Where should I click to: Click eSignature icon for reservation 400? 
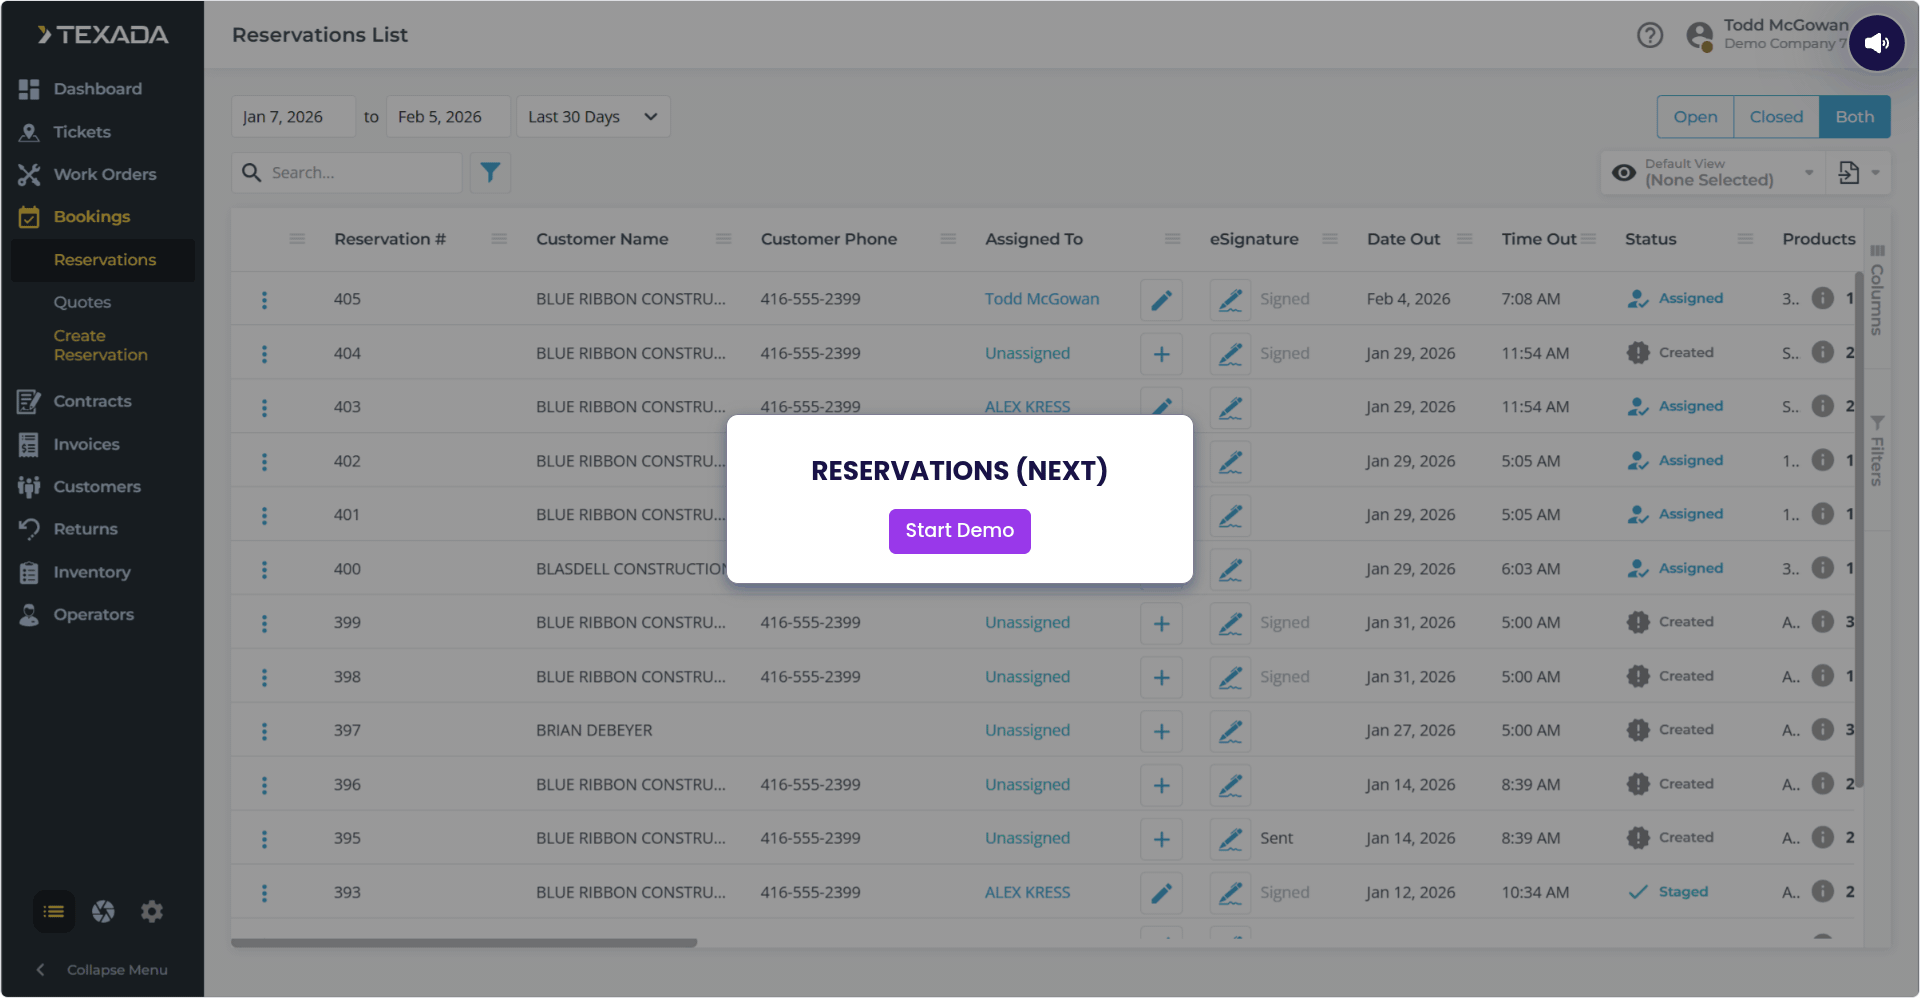point(1230,570)
